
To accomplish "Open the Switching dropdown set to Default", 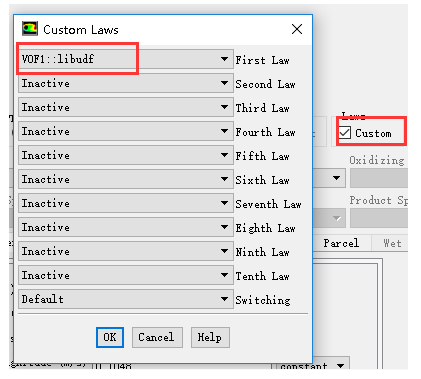I will (126, 299).
